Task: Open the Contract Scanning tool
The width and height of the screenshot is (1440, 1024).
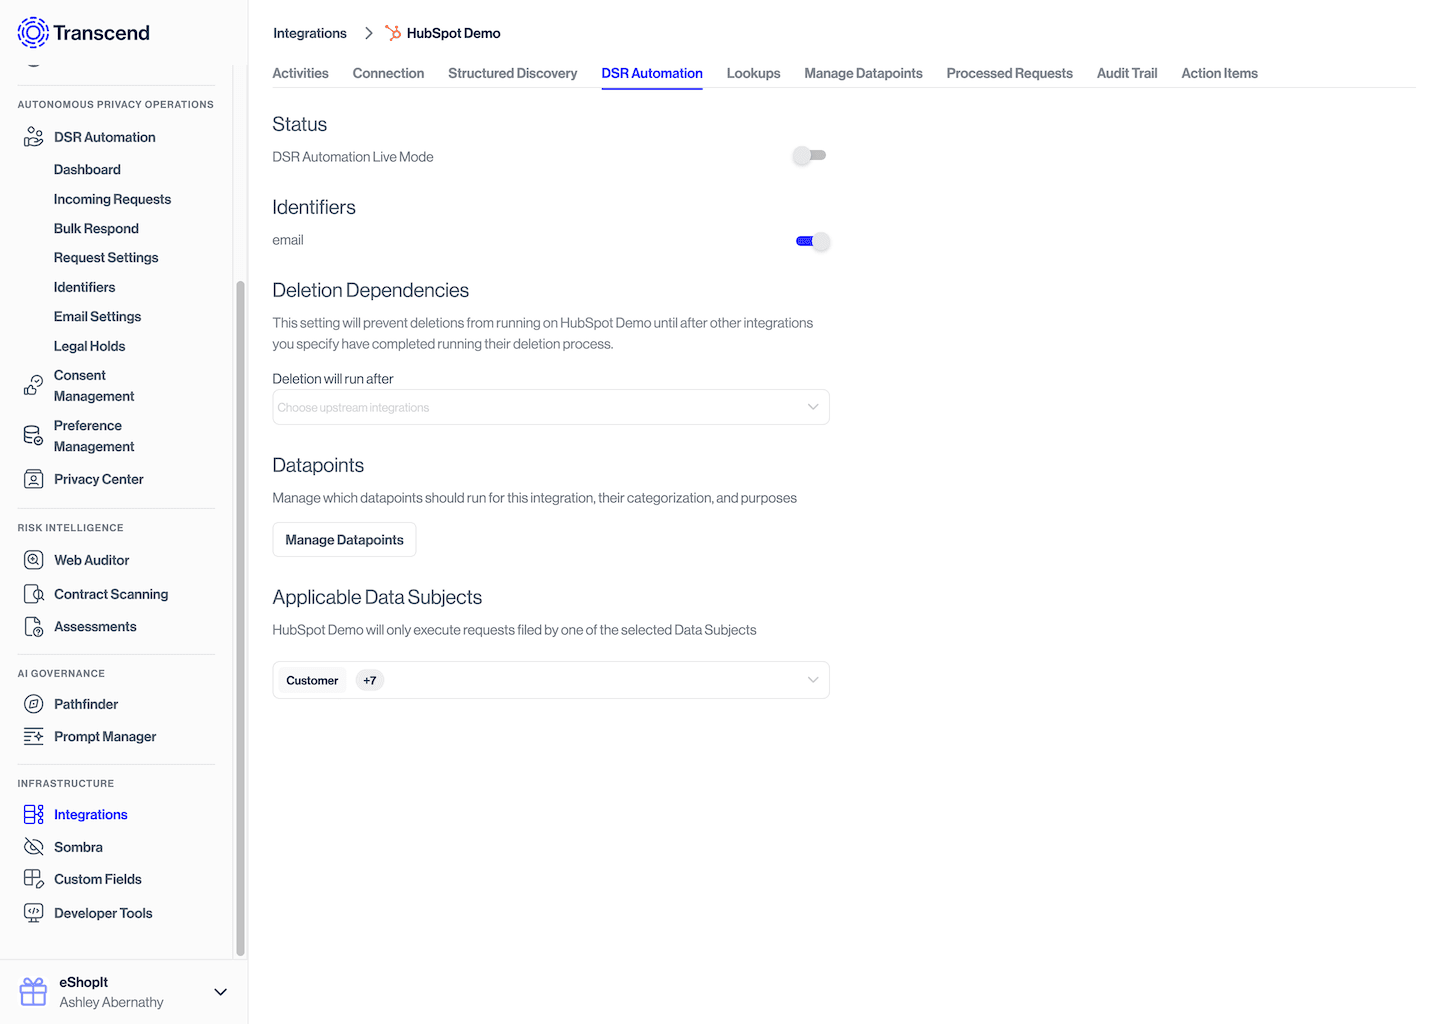Action: coord(33,593)
